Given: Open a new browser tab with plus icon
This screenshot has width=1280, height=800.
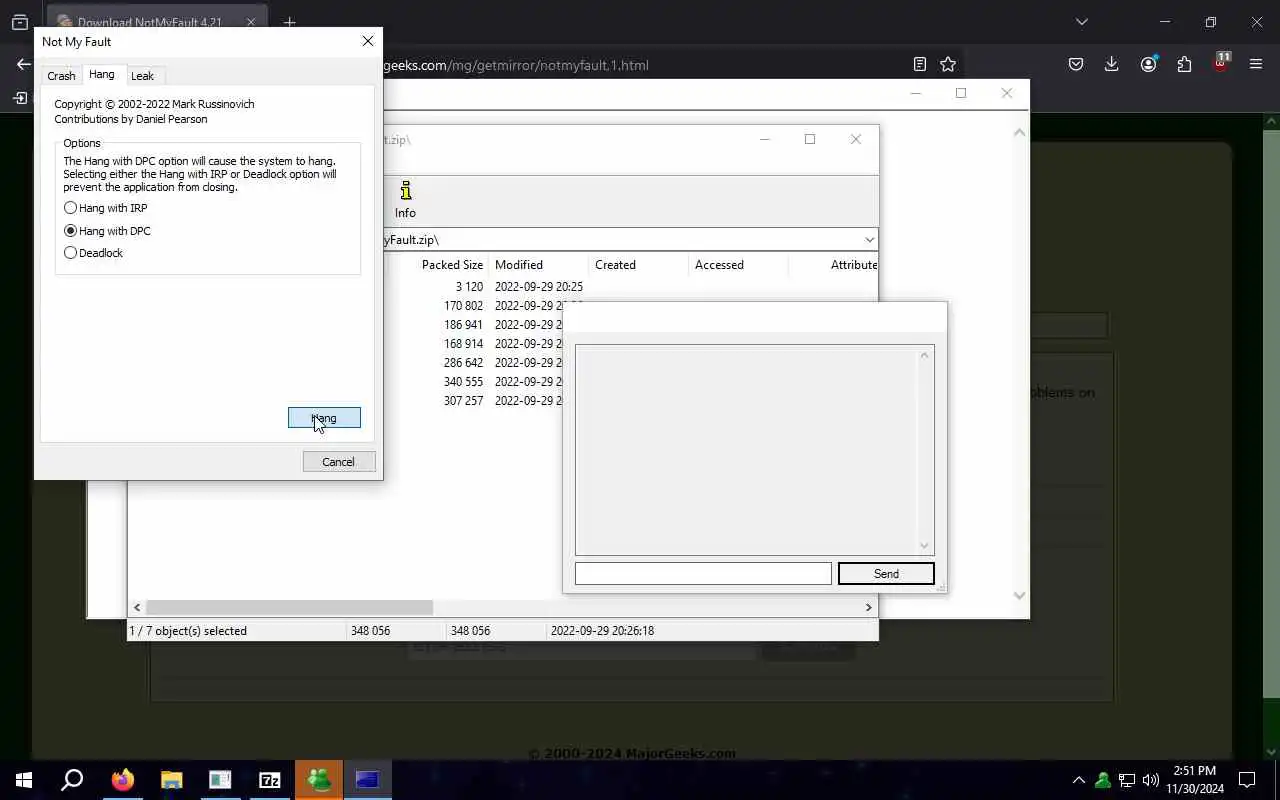Looking at the screenshot, I should click(289, 22).
